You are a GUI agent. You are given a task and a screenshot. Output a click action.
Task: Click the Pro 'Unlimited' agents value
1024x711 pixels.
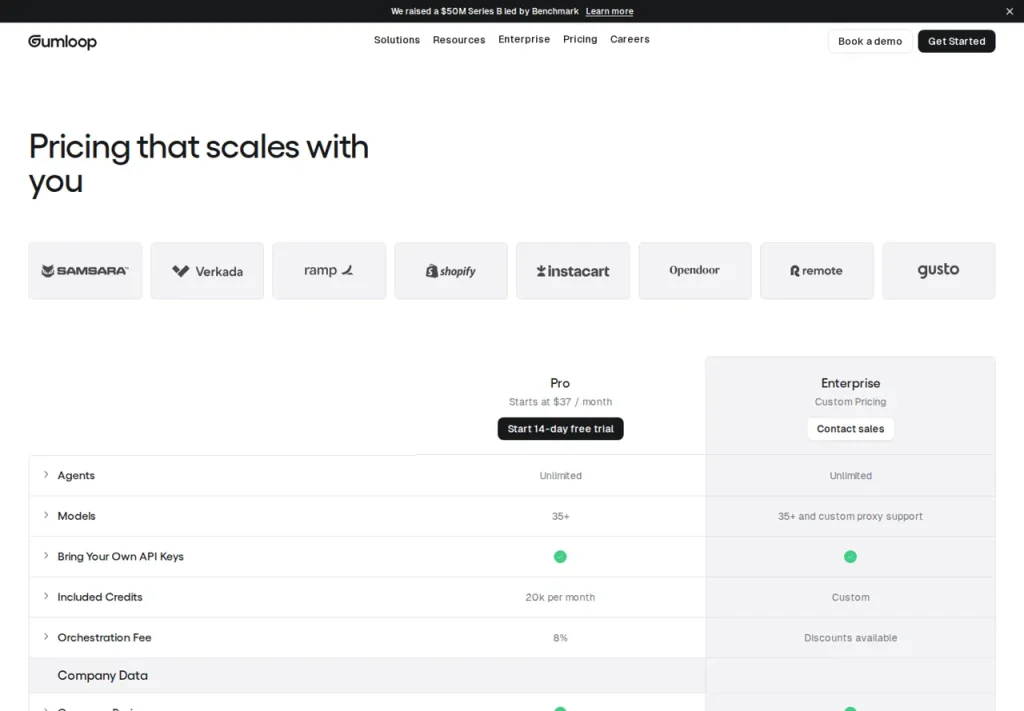pyautogui.click(x=560, y=475)
